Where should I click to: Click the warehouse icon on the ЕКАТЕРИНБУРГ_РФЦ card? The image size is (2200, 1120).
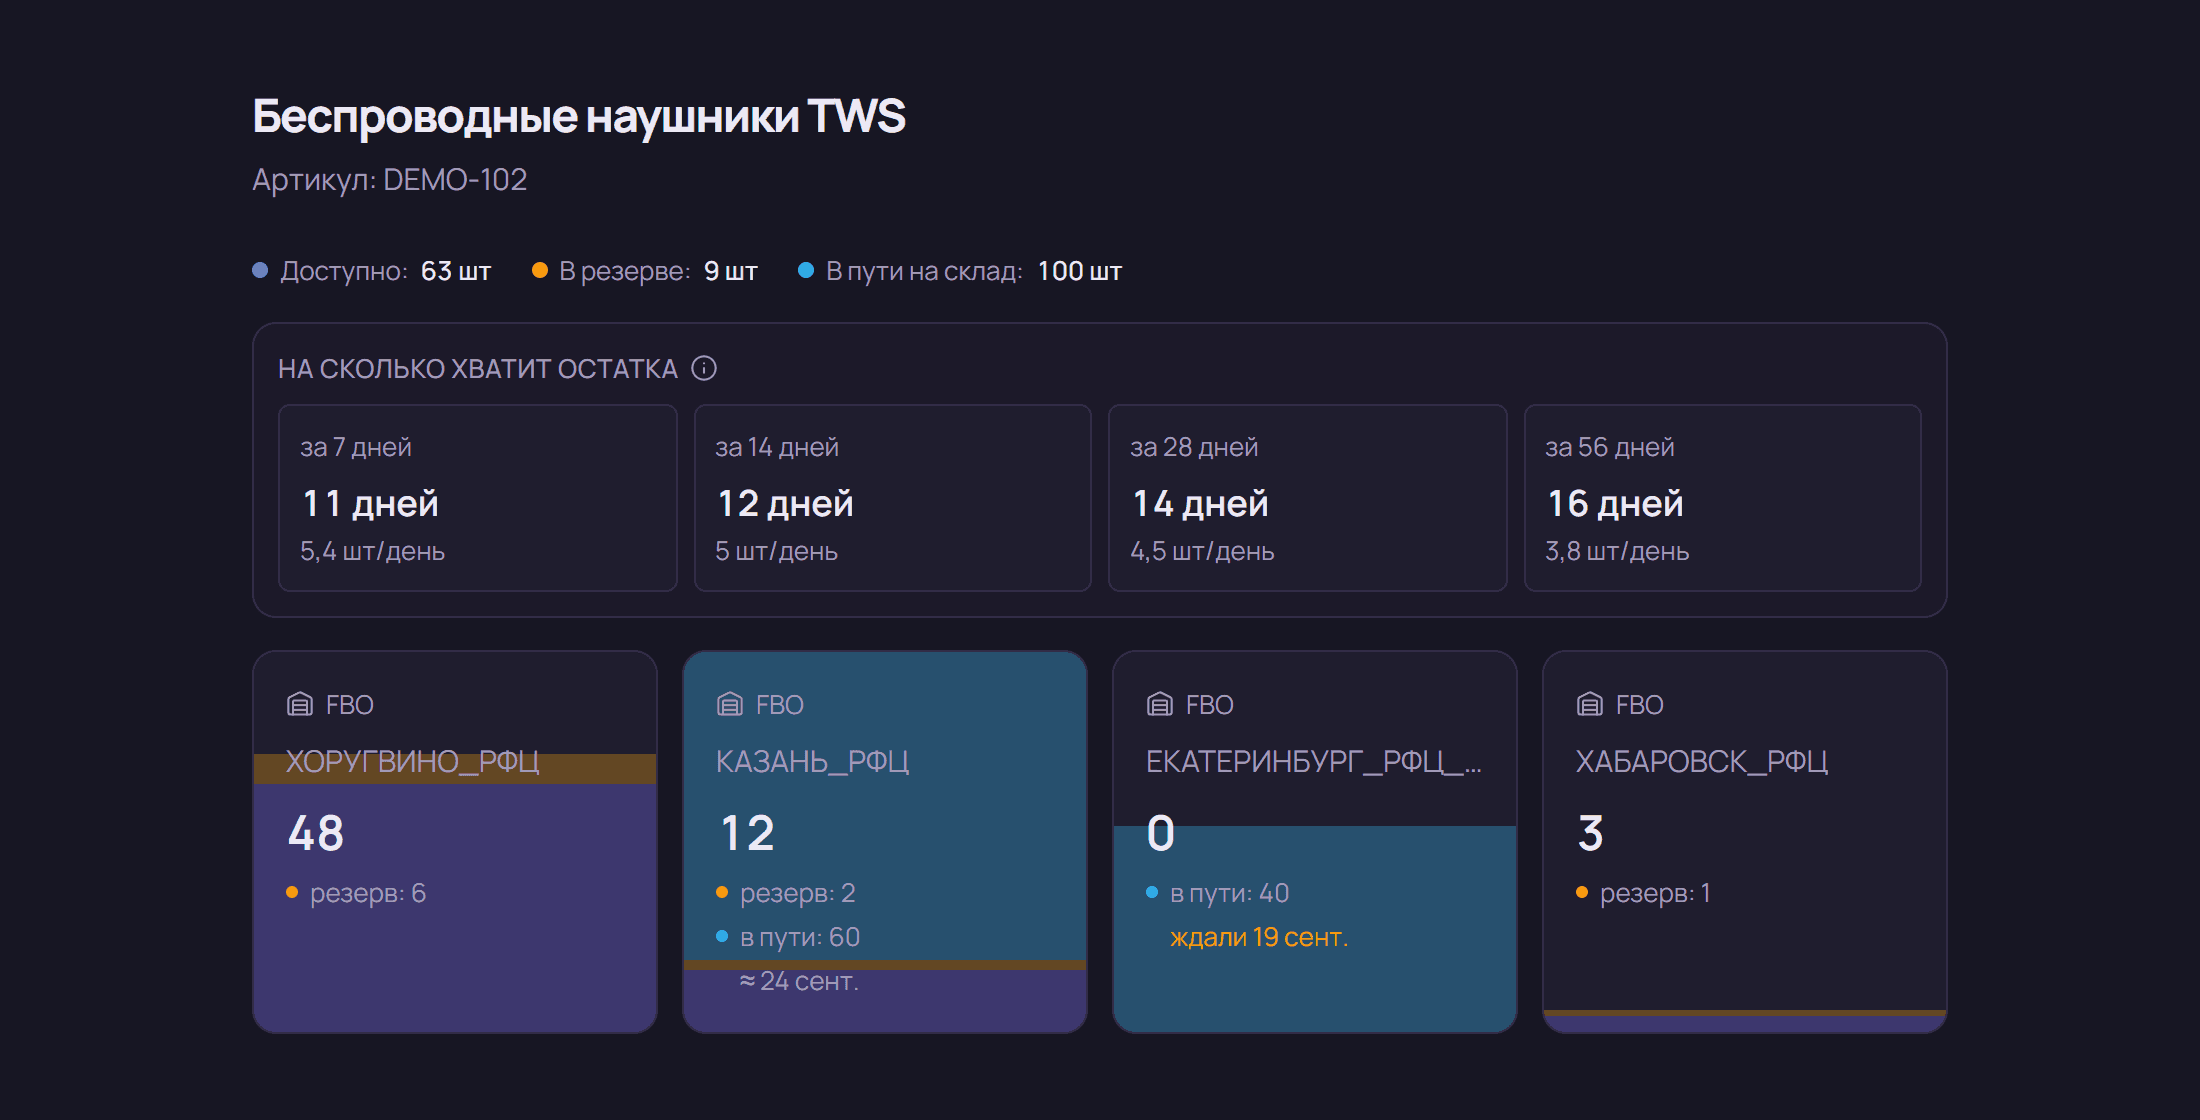point(1160,705)
